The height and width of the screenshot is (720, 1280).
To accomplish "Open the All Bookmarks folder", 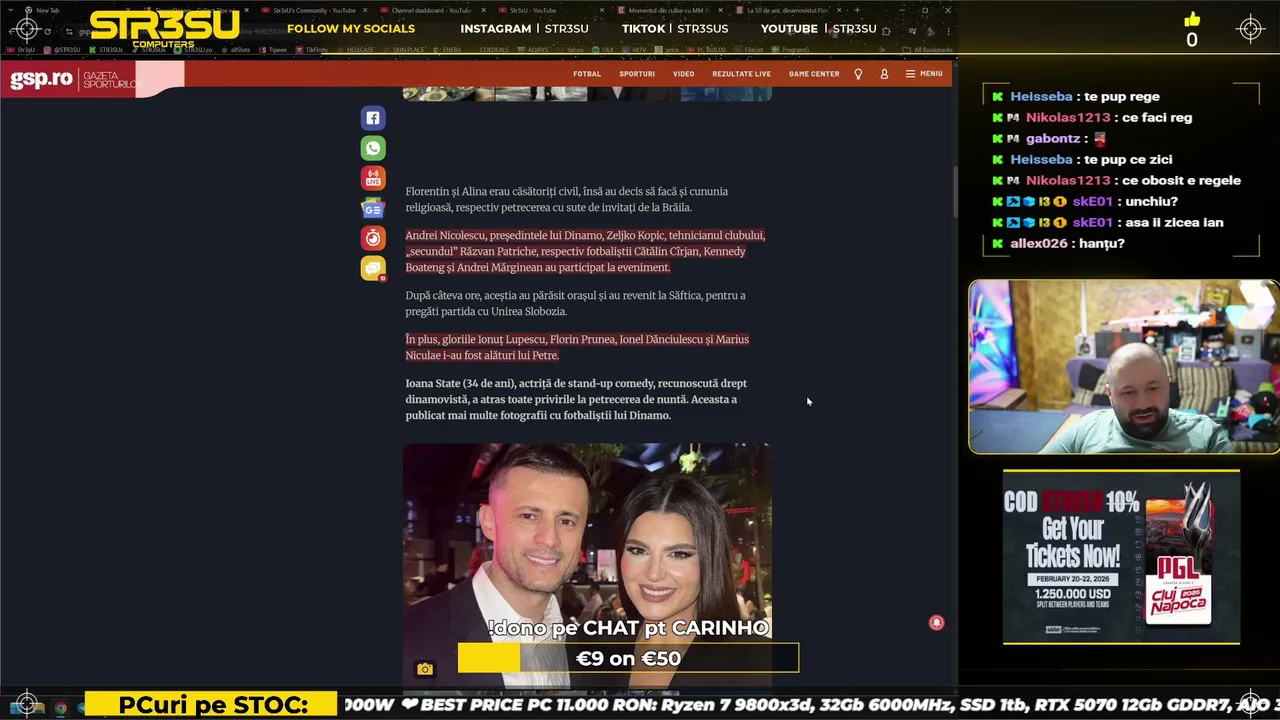I will coord(927,49).
